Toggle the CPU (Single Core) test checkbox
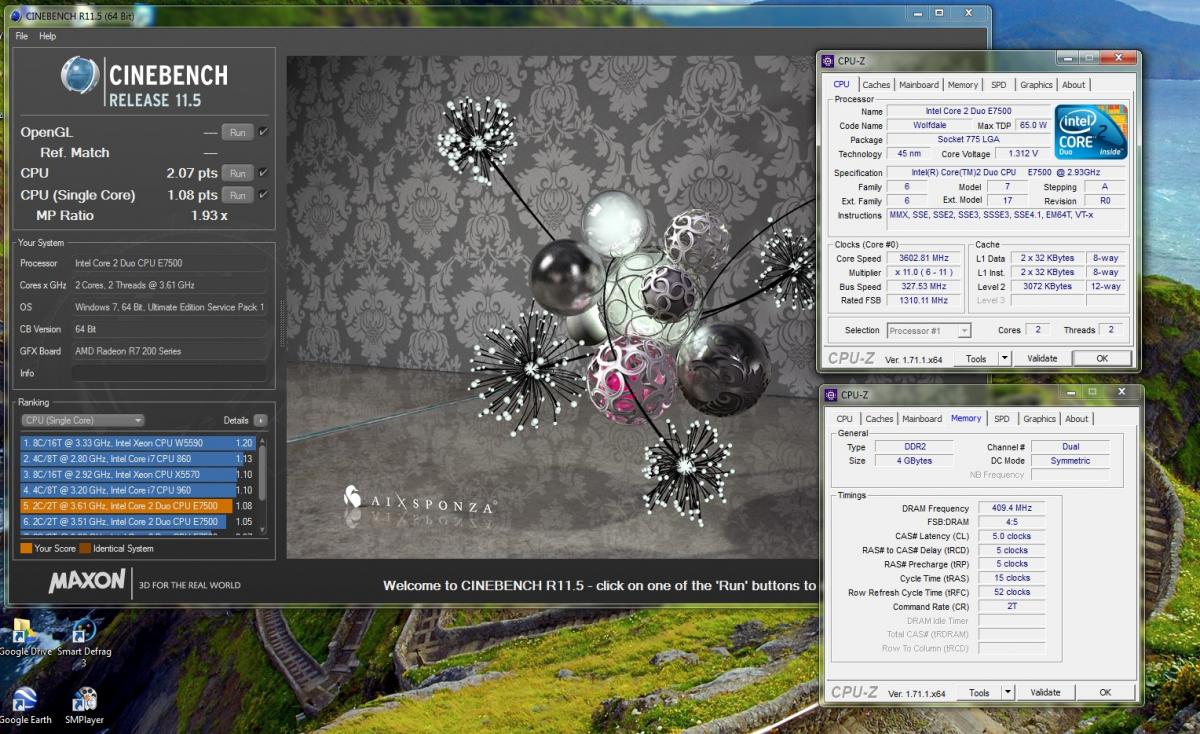 pos(263,194)
